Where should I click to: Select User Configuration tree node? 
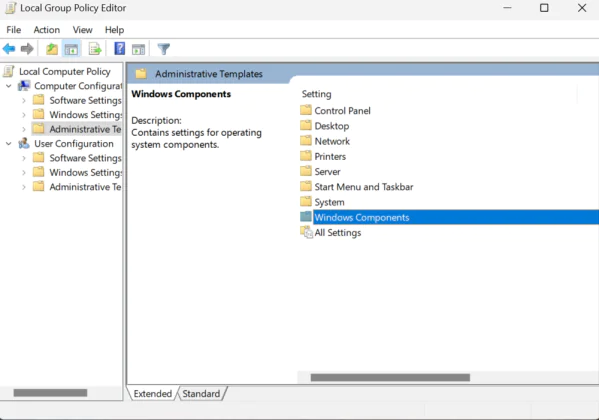(x=74, y=144)
